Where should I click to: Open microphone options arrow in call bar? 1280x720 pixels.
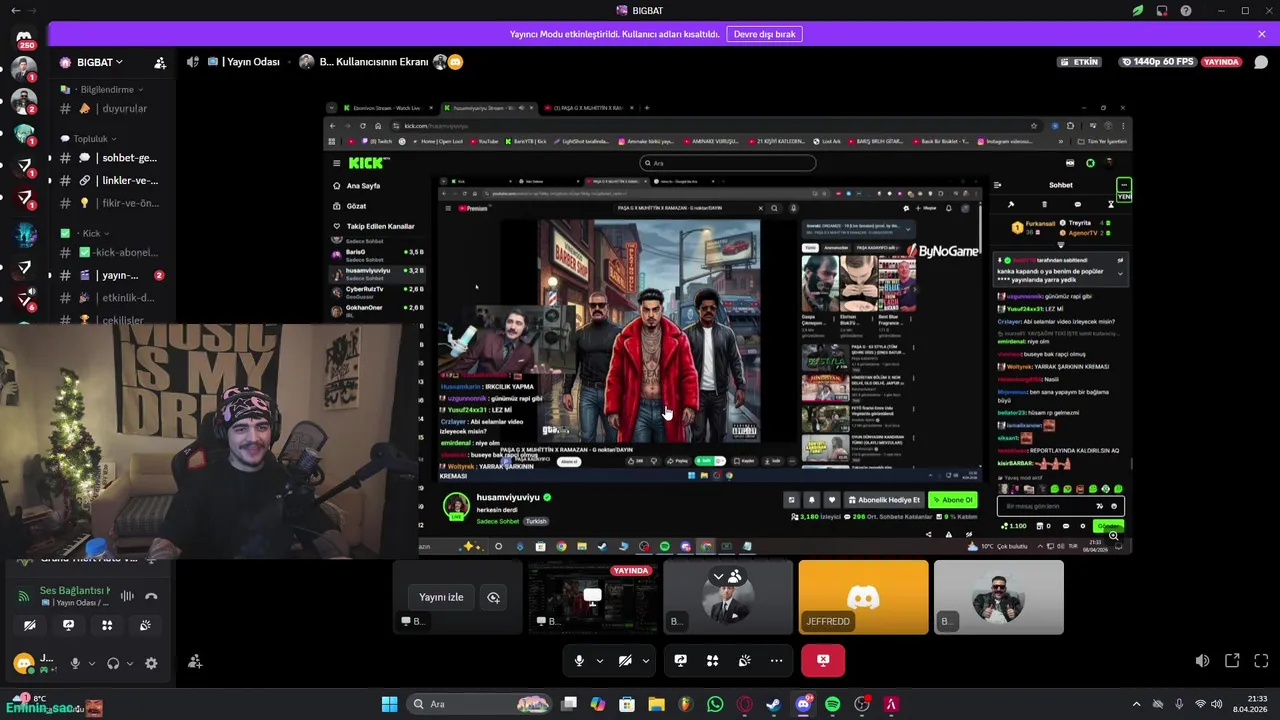tap(599, 660)
